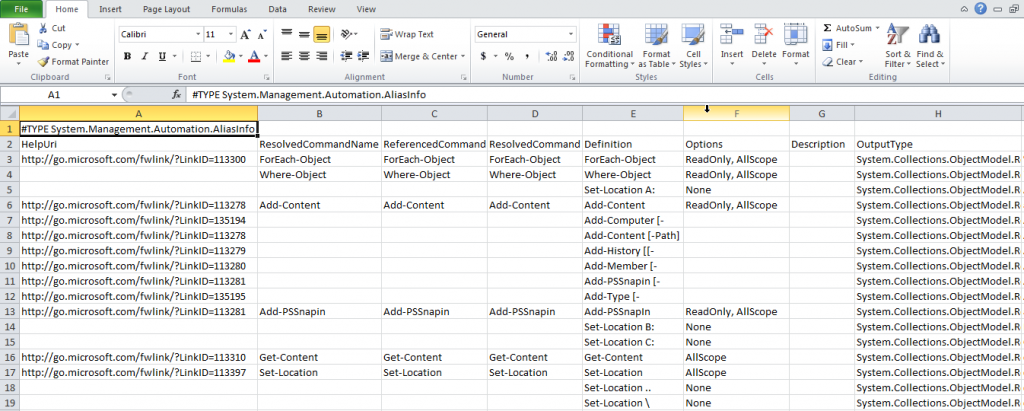Expand the Name Box dropdown arrow

tap(115, 95)
